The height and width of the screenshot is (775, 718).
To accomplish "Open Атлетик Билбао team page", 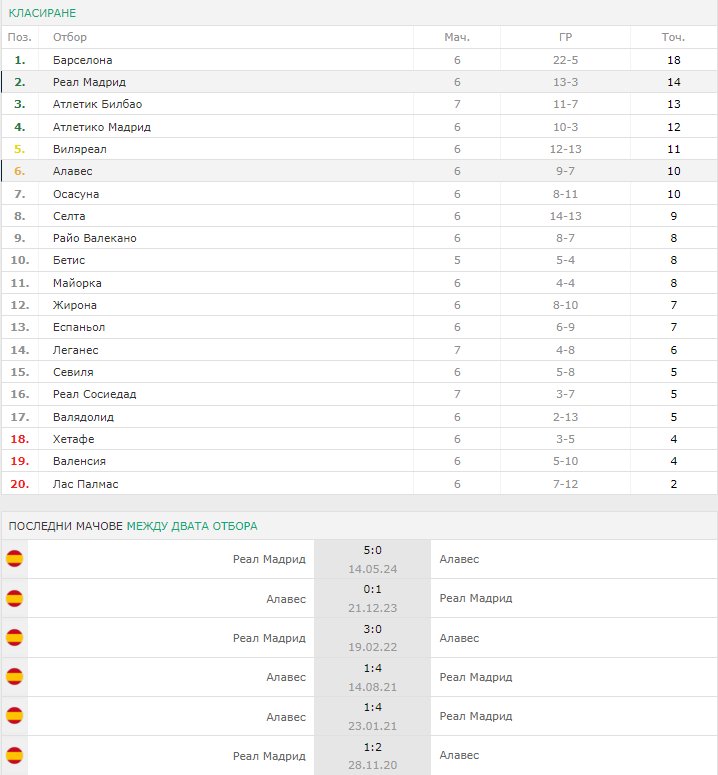I will tap(97, 104).
